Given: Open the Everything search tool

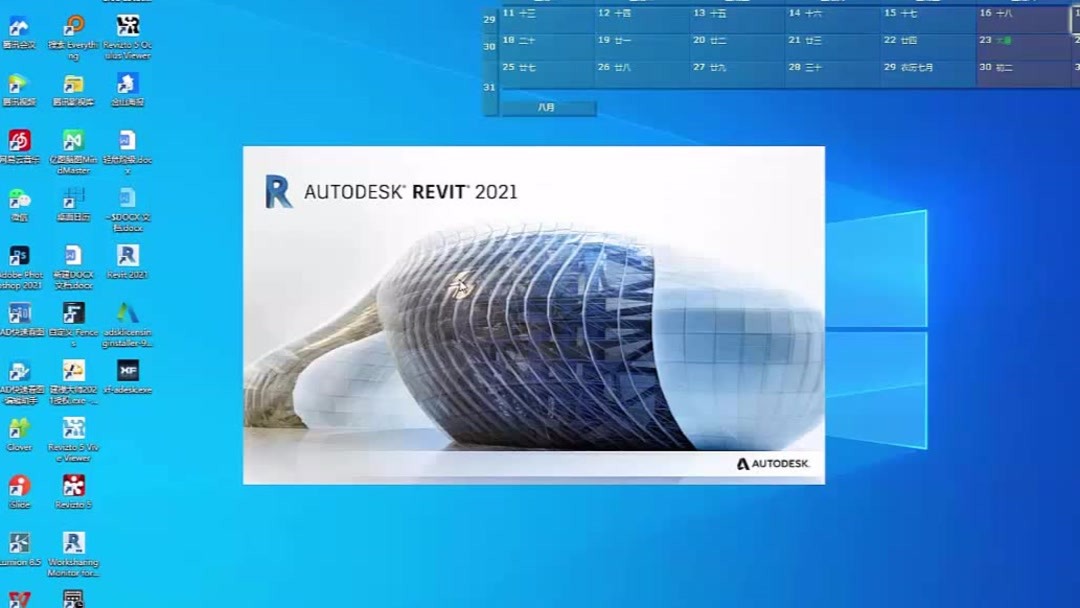Looking at the screenshot, I should (x=72, y=25).
